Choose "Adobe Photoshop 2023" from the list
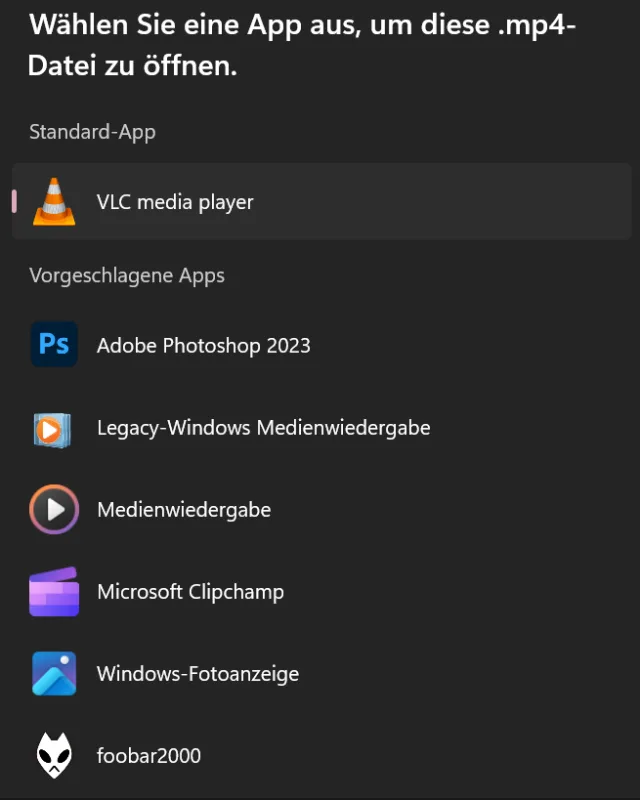Image resolution: width=640 pixels, height=800 pixels. pyautogui.click(x=203, y=346)
